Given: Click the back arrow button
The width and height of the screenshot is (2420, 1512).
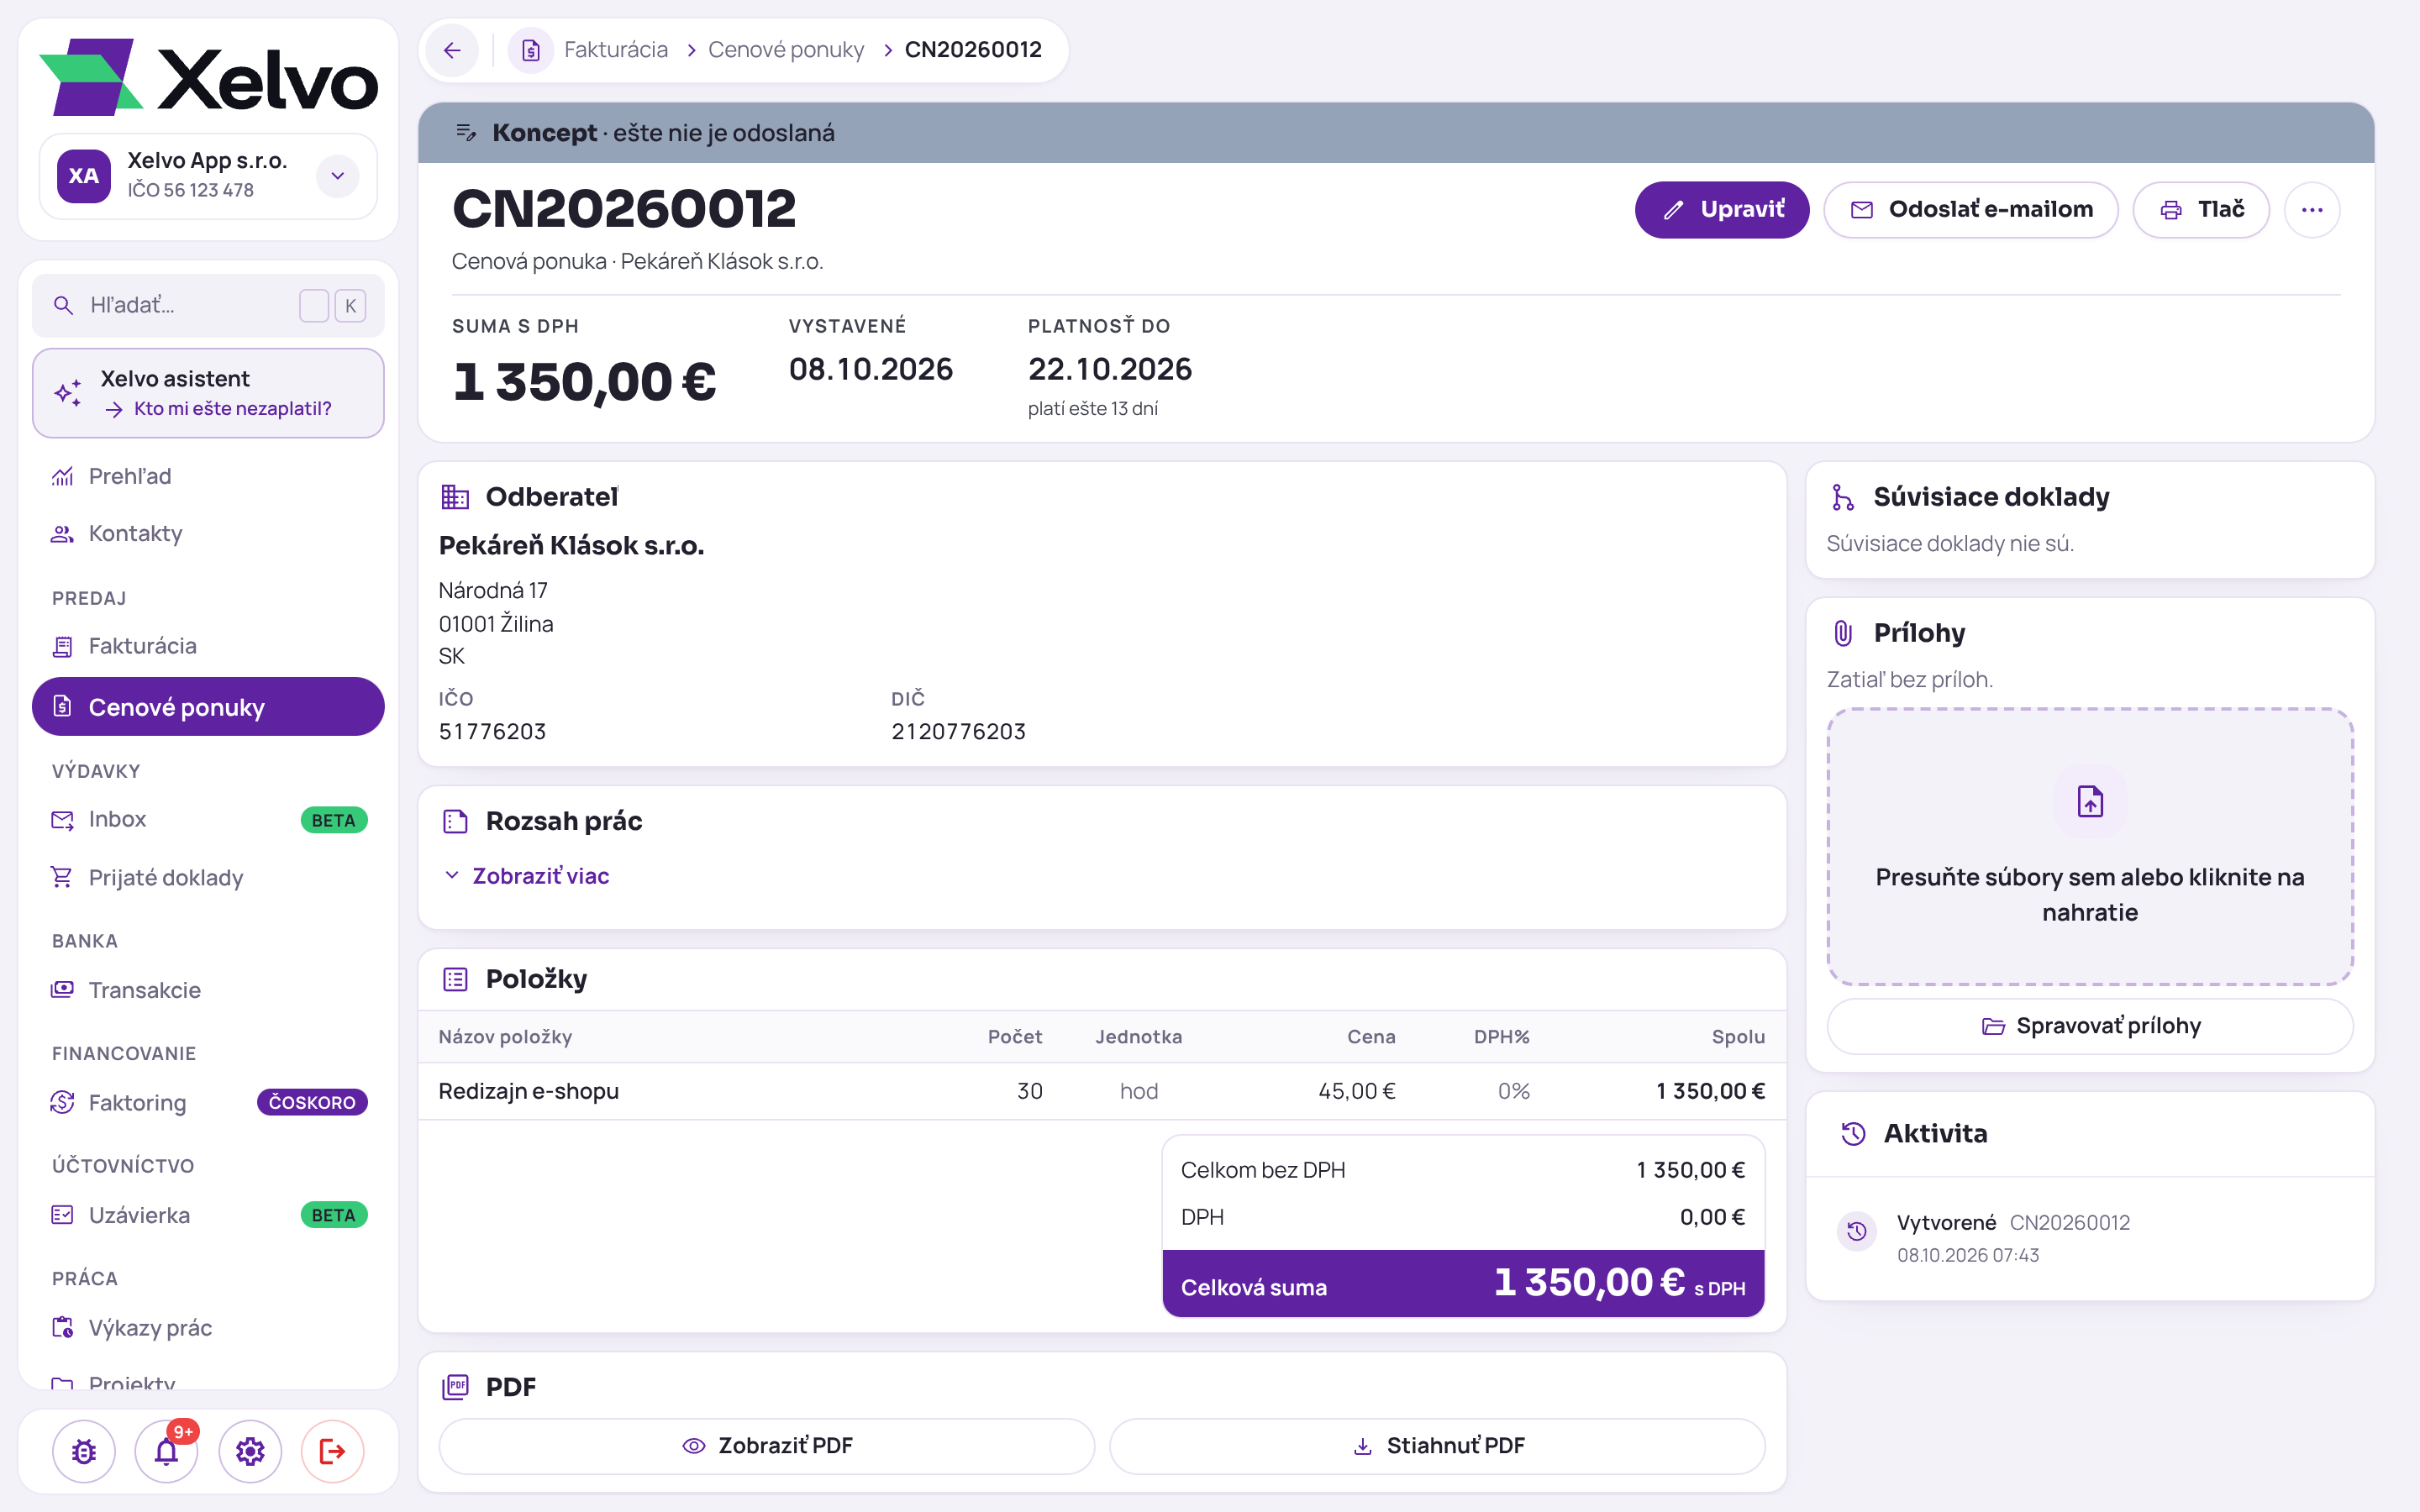Looking at the screenshot, I should click(452, 50).
